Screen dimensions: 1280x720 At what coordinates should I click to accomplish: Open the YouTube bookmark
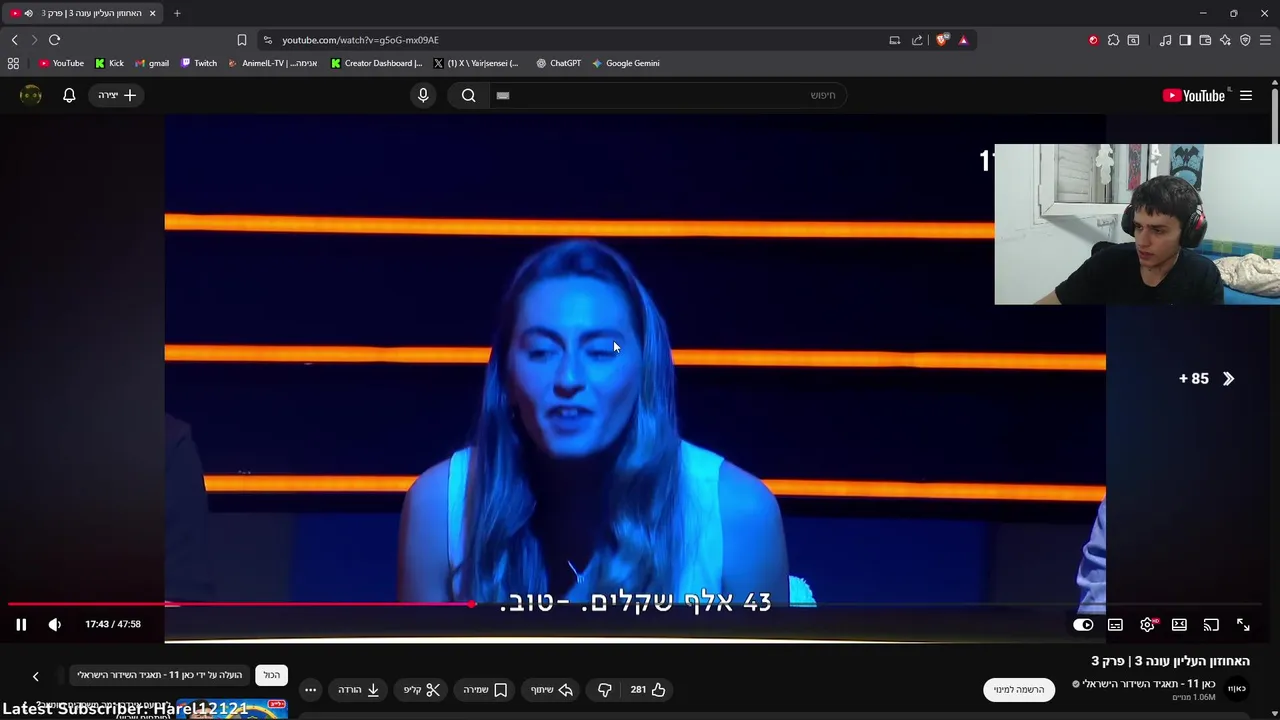click(61, 63)
